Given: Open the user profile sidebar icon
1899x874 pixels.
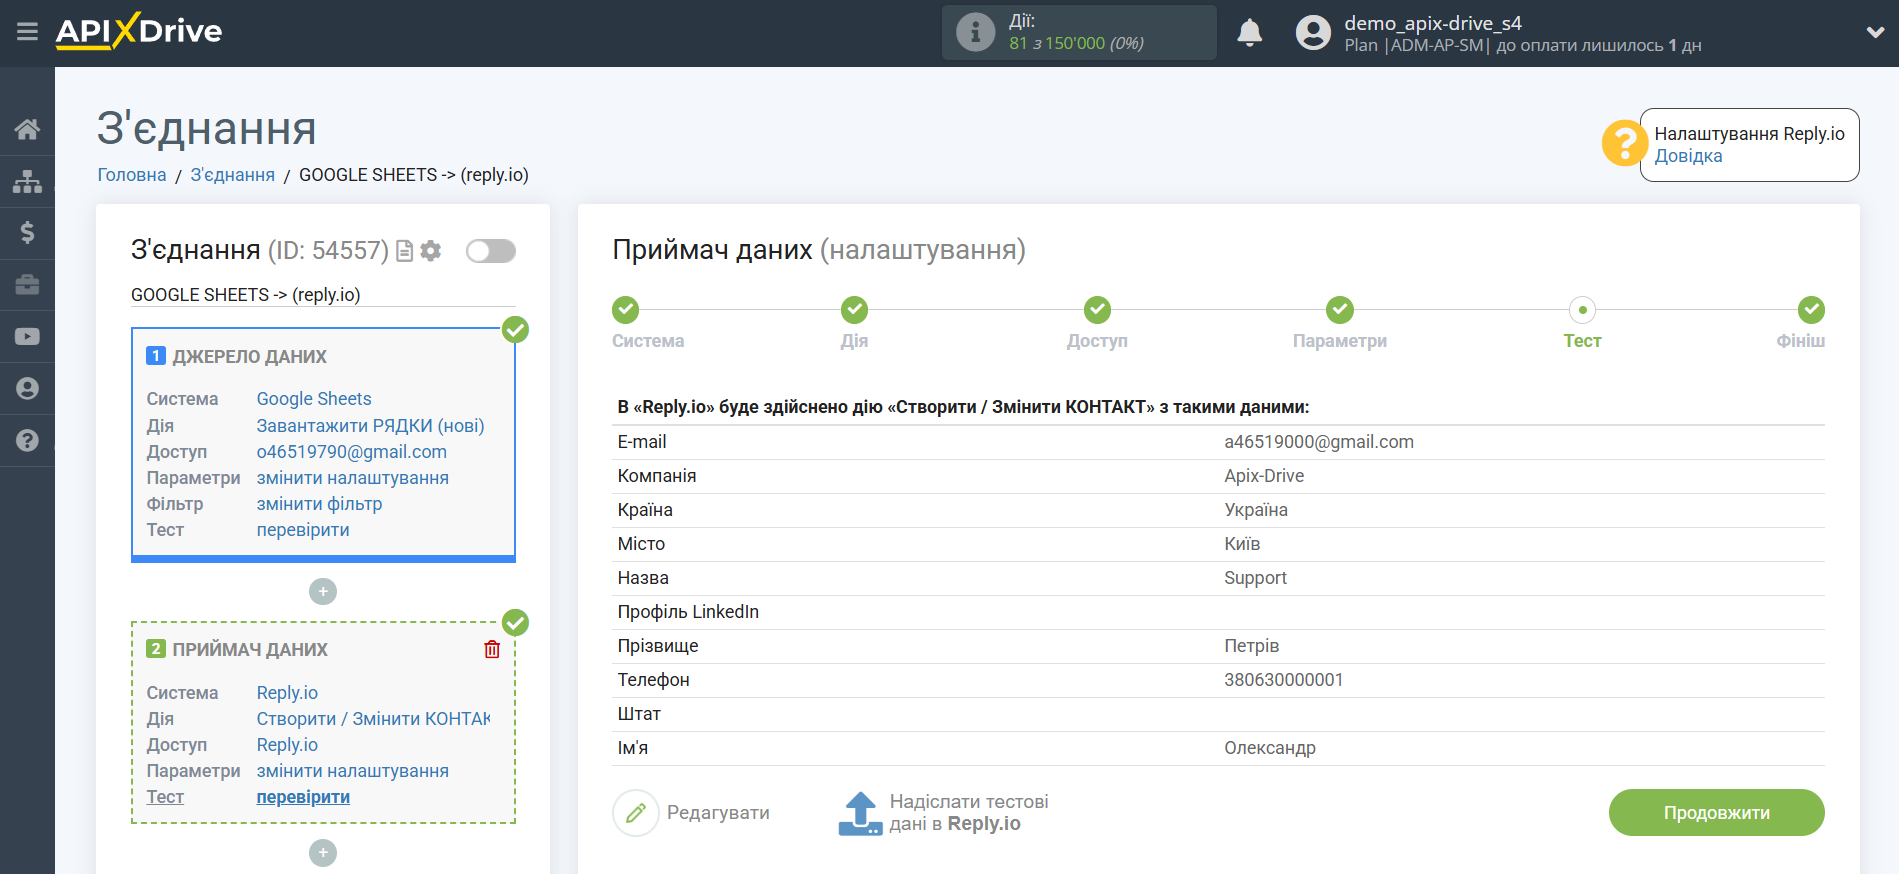Looking at the screenshot, I should click(x=27, y=389).
